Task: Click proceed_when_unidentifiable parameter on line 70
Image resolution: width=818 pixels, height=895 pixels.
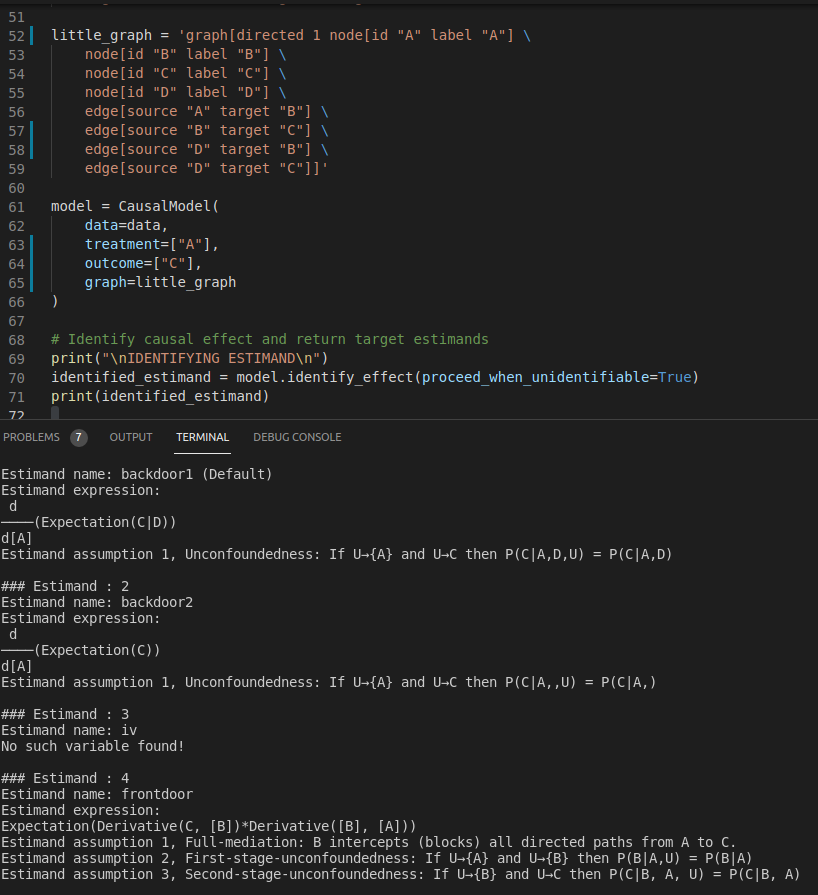Action: (535, 377)
